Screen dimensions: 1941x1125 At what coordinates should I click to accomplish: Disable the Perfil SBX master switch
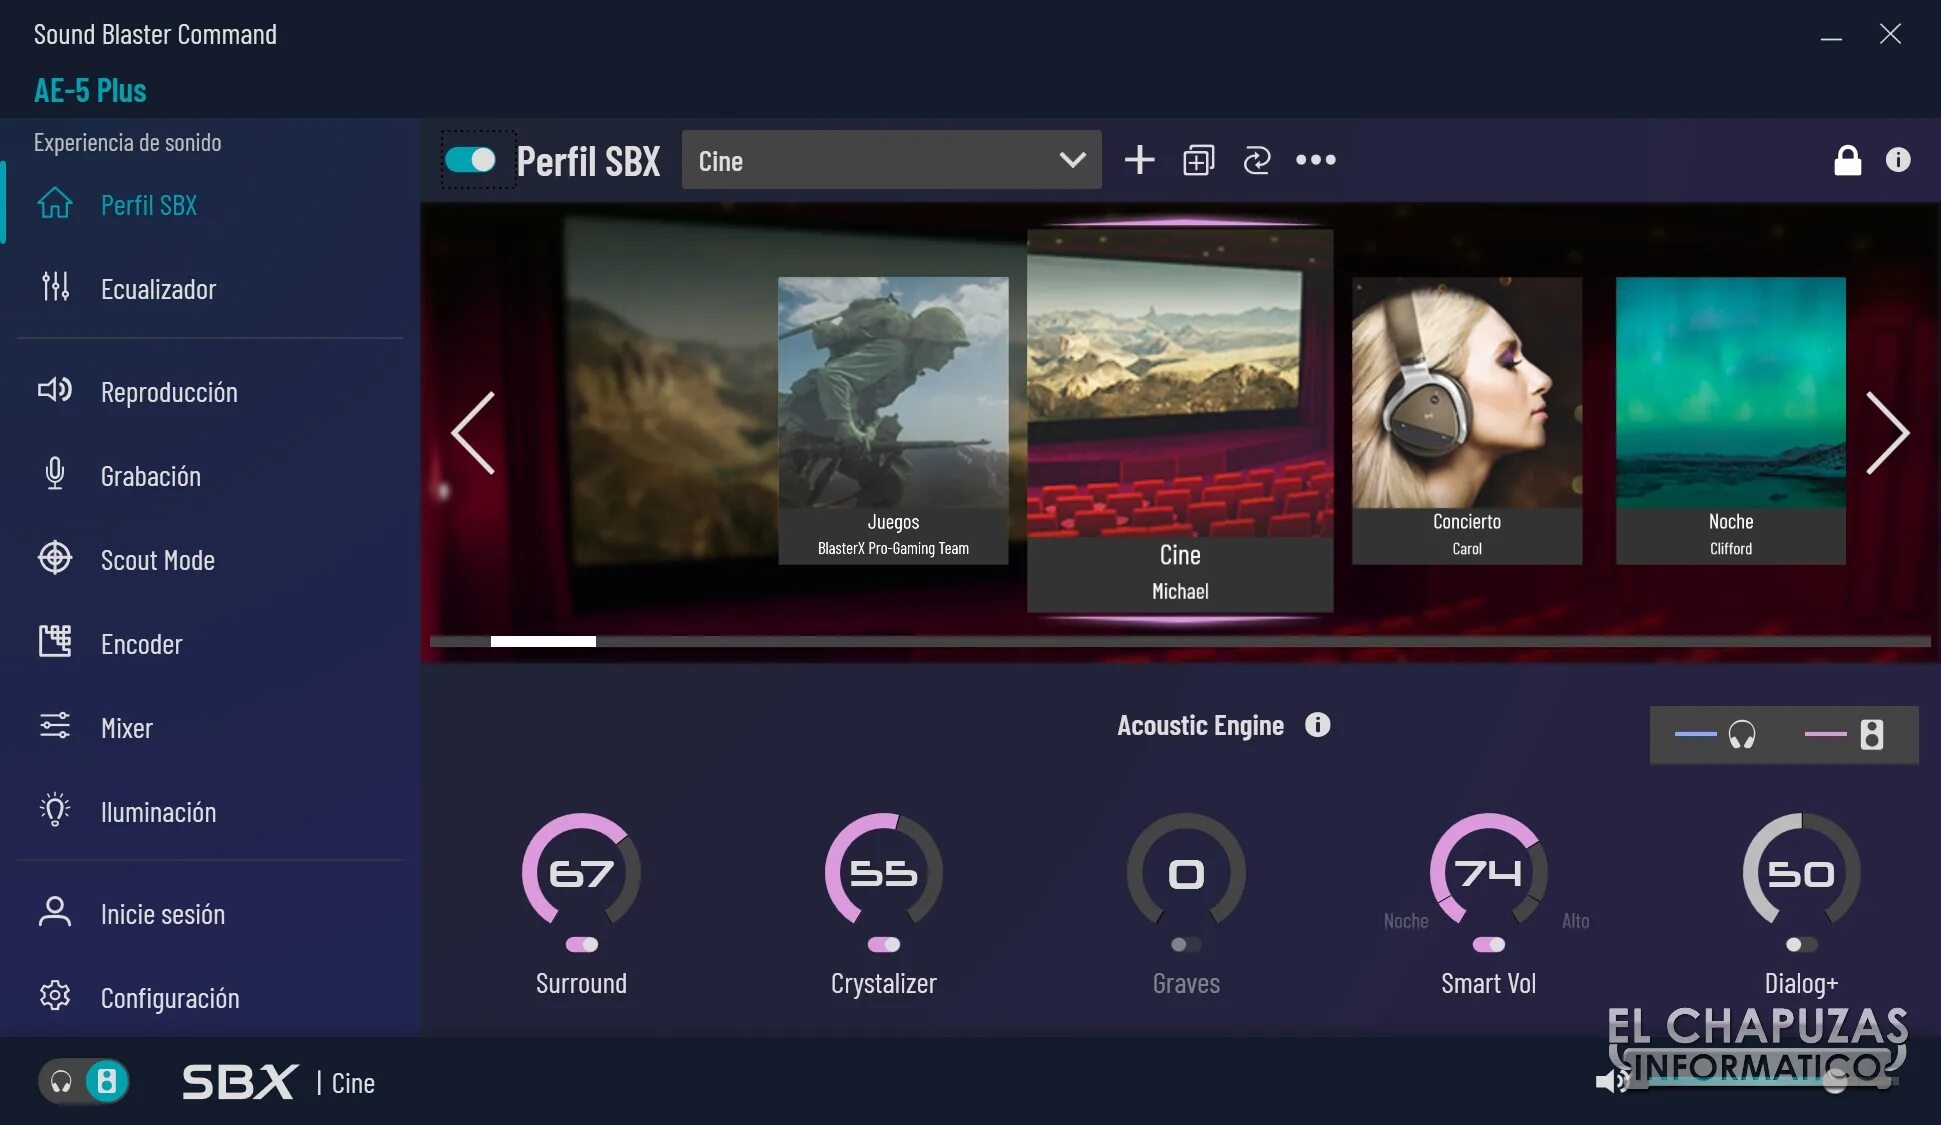[470, 160]
